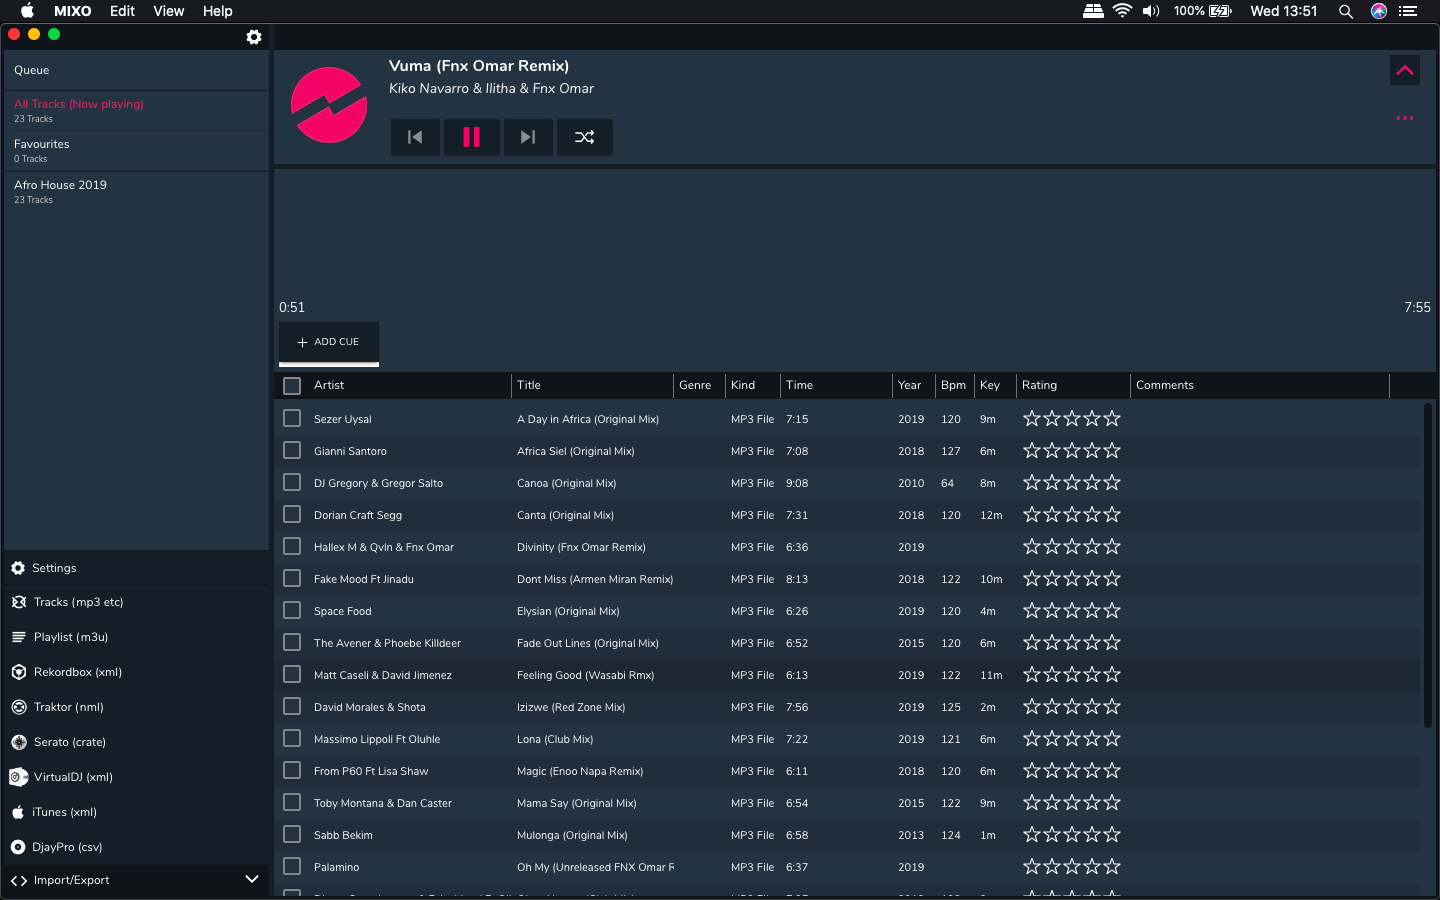Click the ADD CUE button
This screenshot has height=900, width=1440.
[x=329, y=342]
